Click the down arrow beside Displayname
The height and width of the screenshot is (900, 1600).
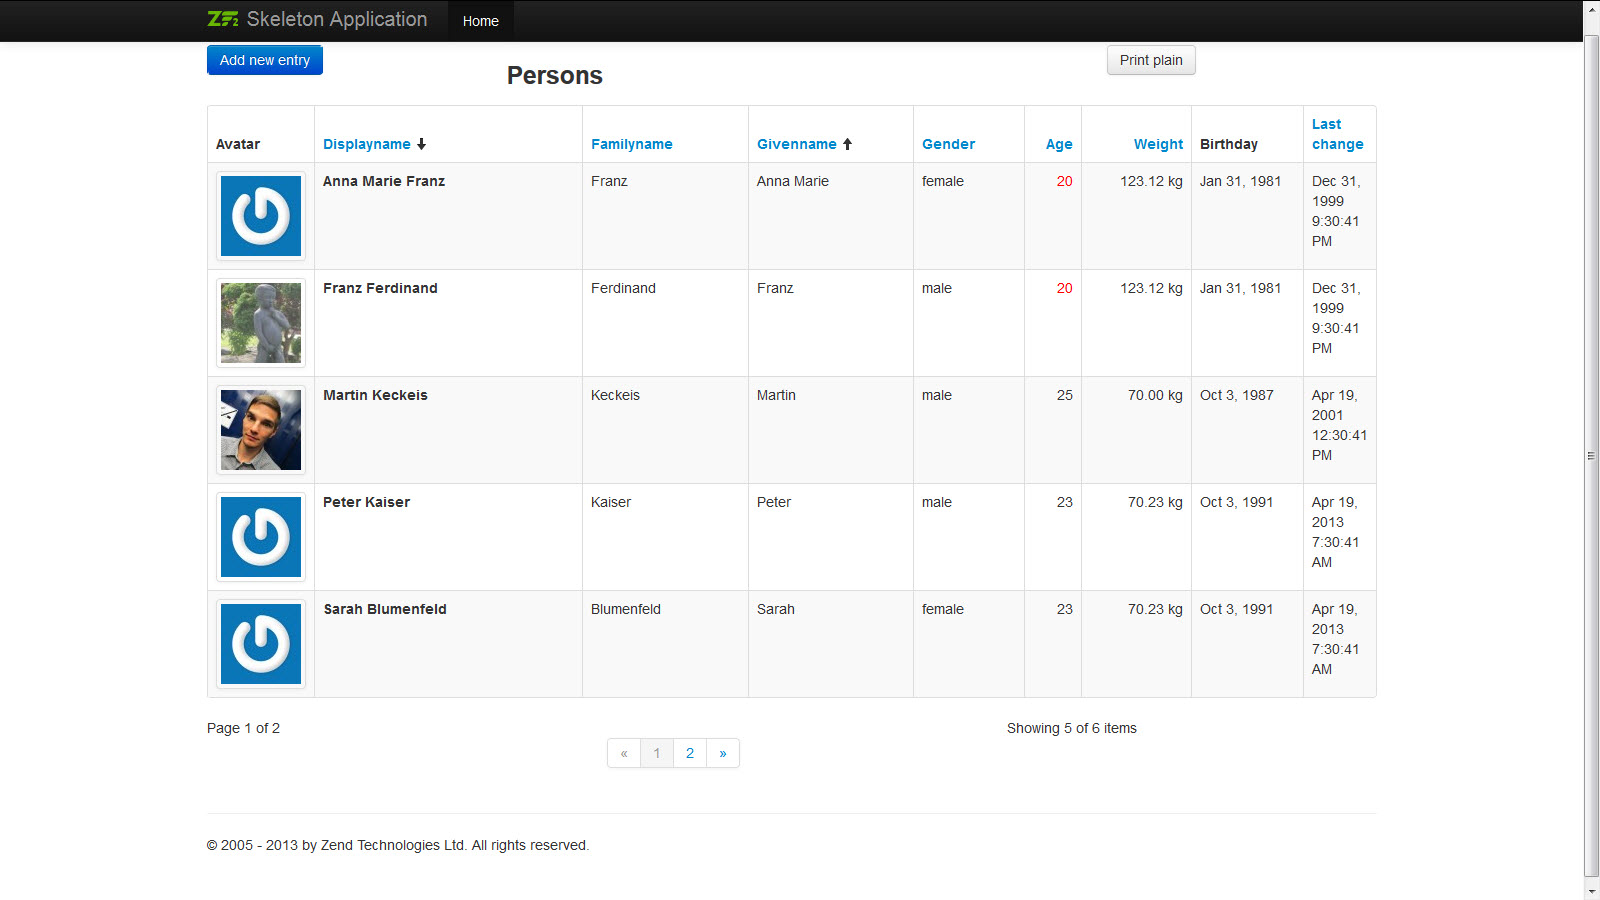coord(421,144)
